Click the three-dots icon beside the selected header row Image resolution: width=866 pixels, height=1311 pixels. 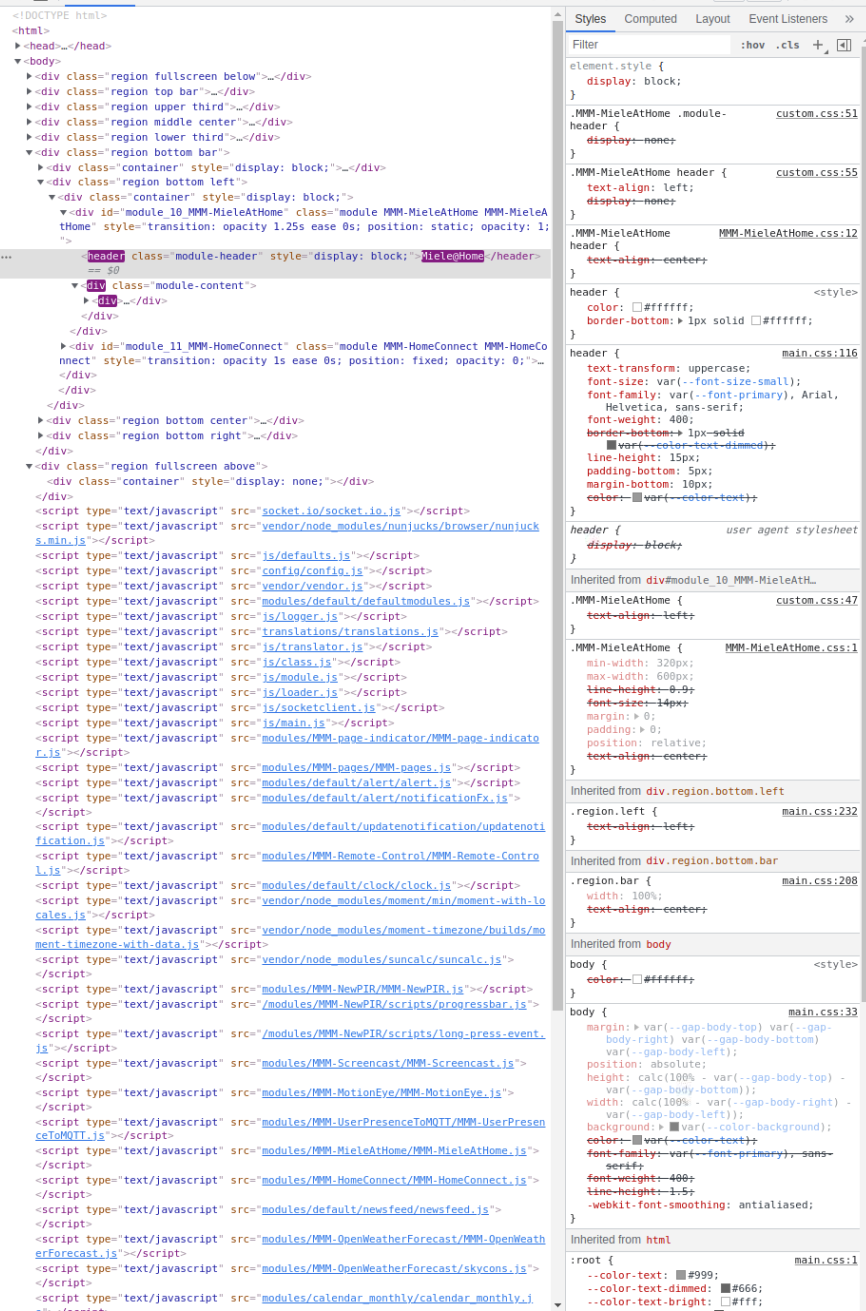pos(7,257)
